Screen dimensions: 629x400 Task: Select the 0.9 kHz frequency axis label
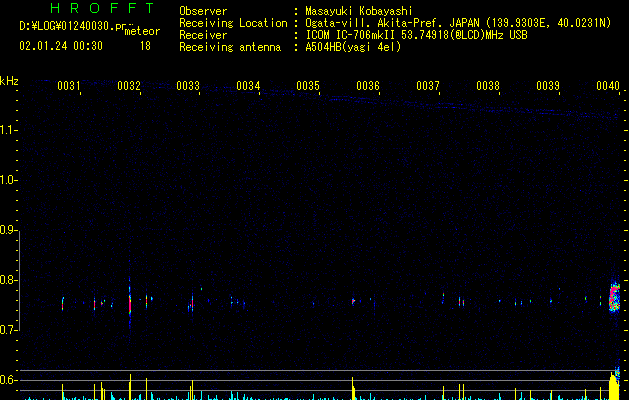click(8, 230)
